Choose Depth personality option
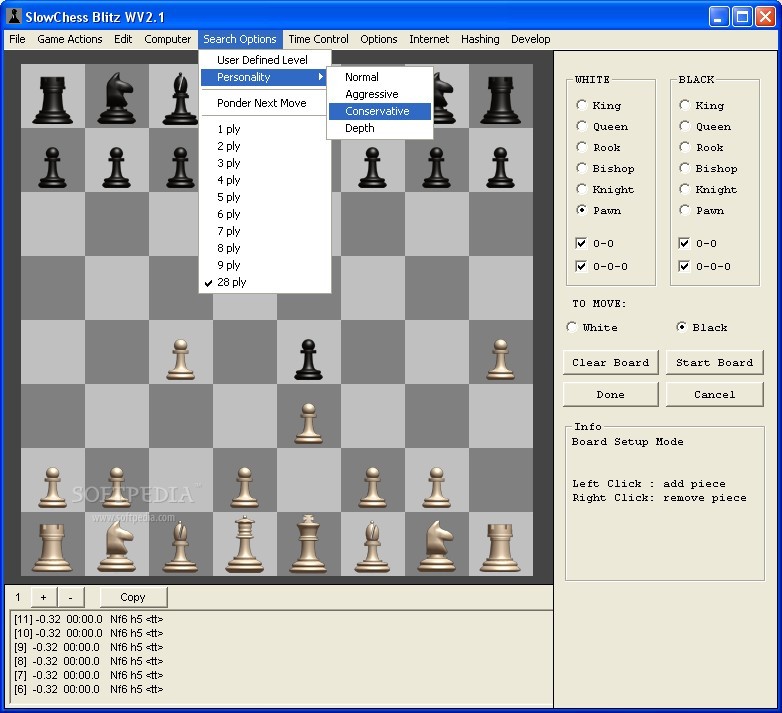 [x=380, y=128]
